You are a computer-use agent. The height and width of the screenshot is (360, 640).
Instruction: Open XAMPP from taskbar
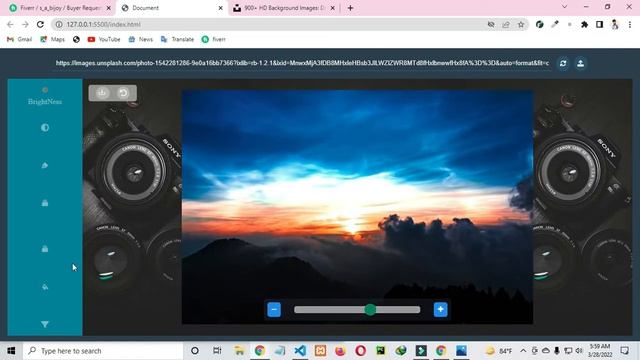tap(320, 351)
